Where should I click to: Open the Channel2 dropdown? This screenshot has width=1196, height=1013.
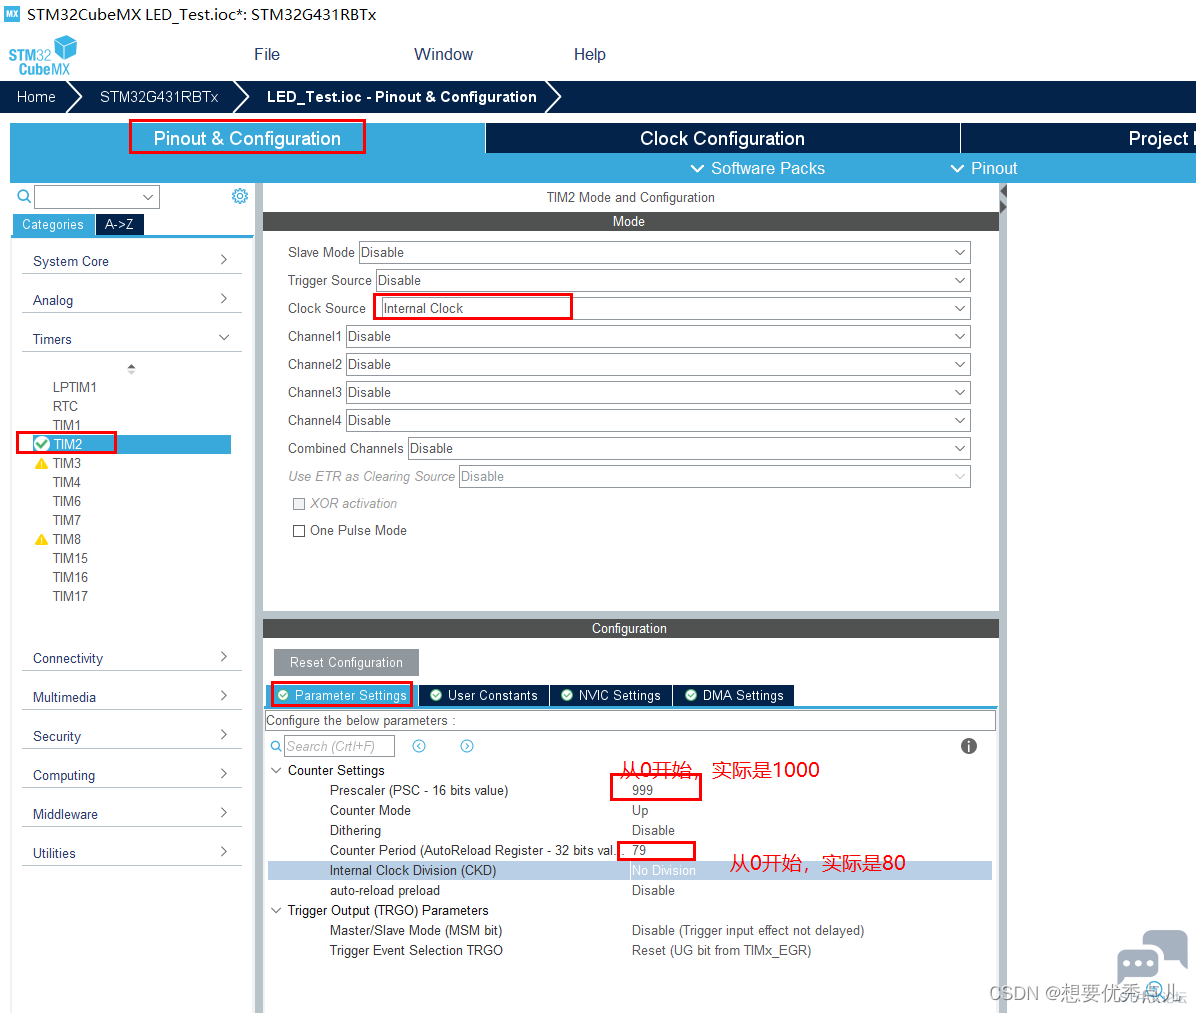pos(658,365)
